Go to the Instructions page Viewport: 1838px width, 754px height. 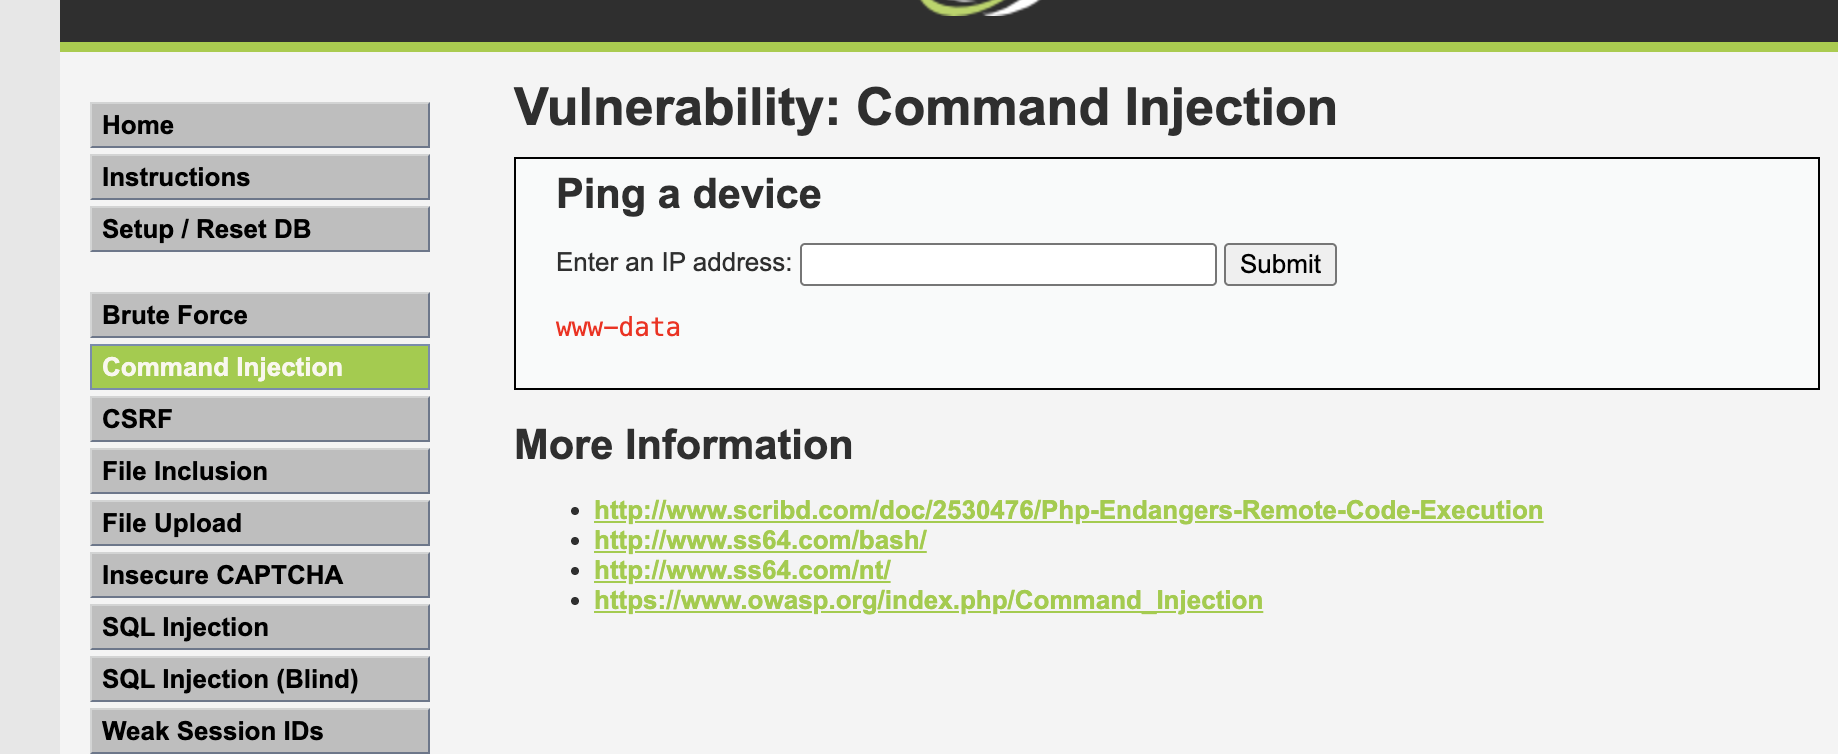click(x=260, y=177)
